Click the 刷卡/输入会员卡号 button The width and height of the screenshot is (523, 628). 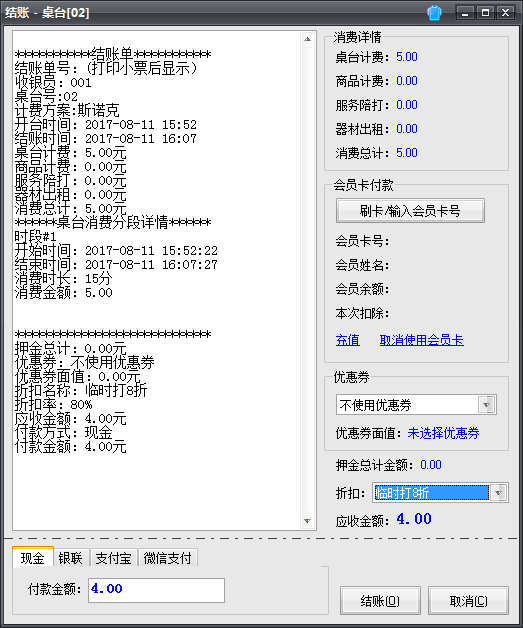click(410, 211)
